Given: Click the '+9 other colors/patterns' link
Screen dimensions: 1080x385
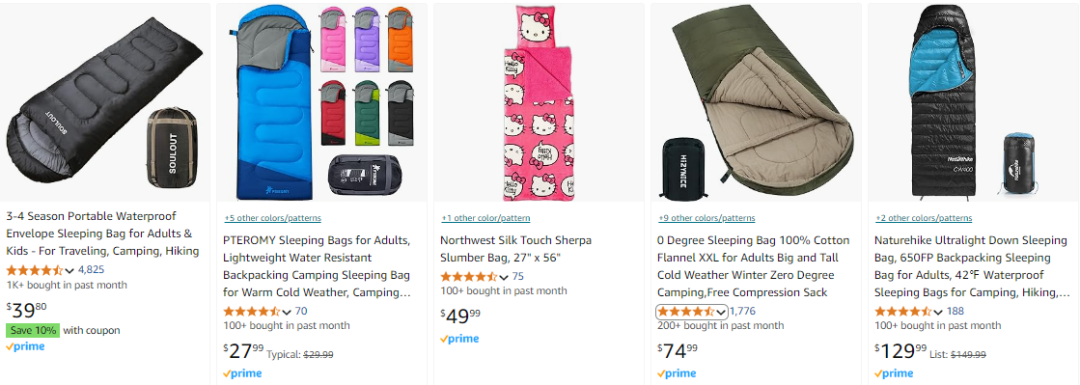Looking at the screenshot, I should [x=706, y=218].
